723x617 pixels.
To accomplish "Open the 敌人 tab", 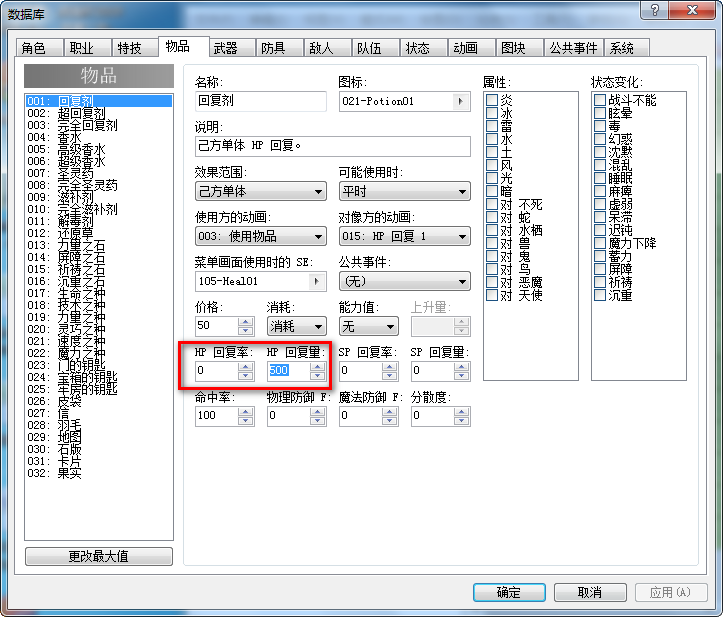I will [327, 48].
